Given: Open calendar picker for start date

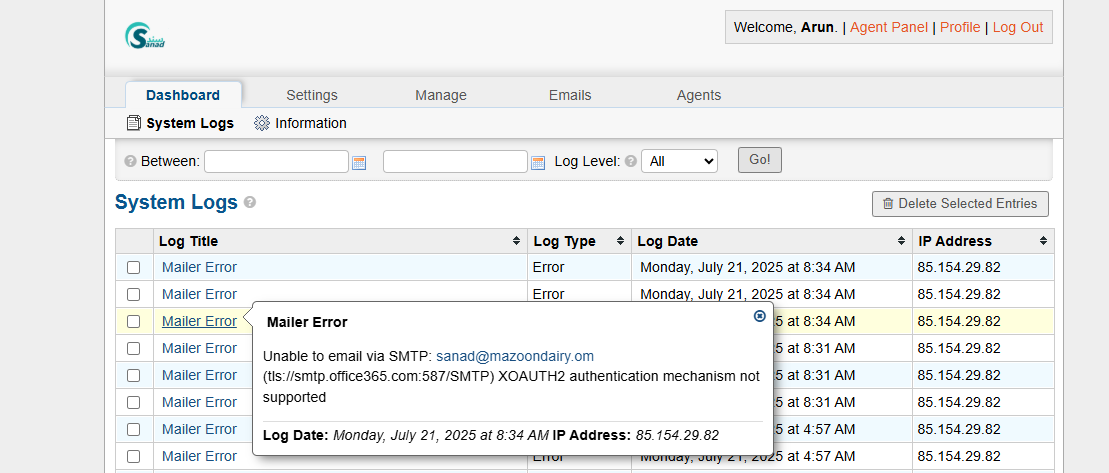Looking at the screenshot, I should (359, 162).
